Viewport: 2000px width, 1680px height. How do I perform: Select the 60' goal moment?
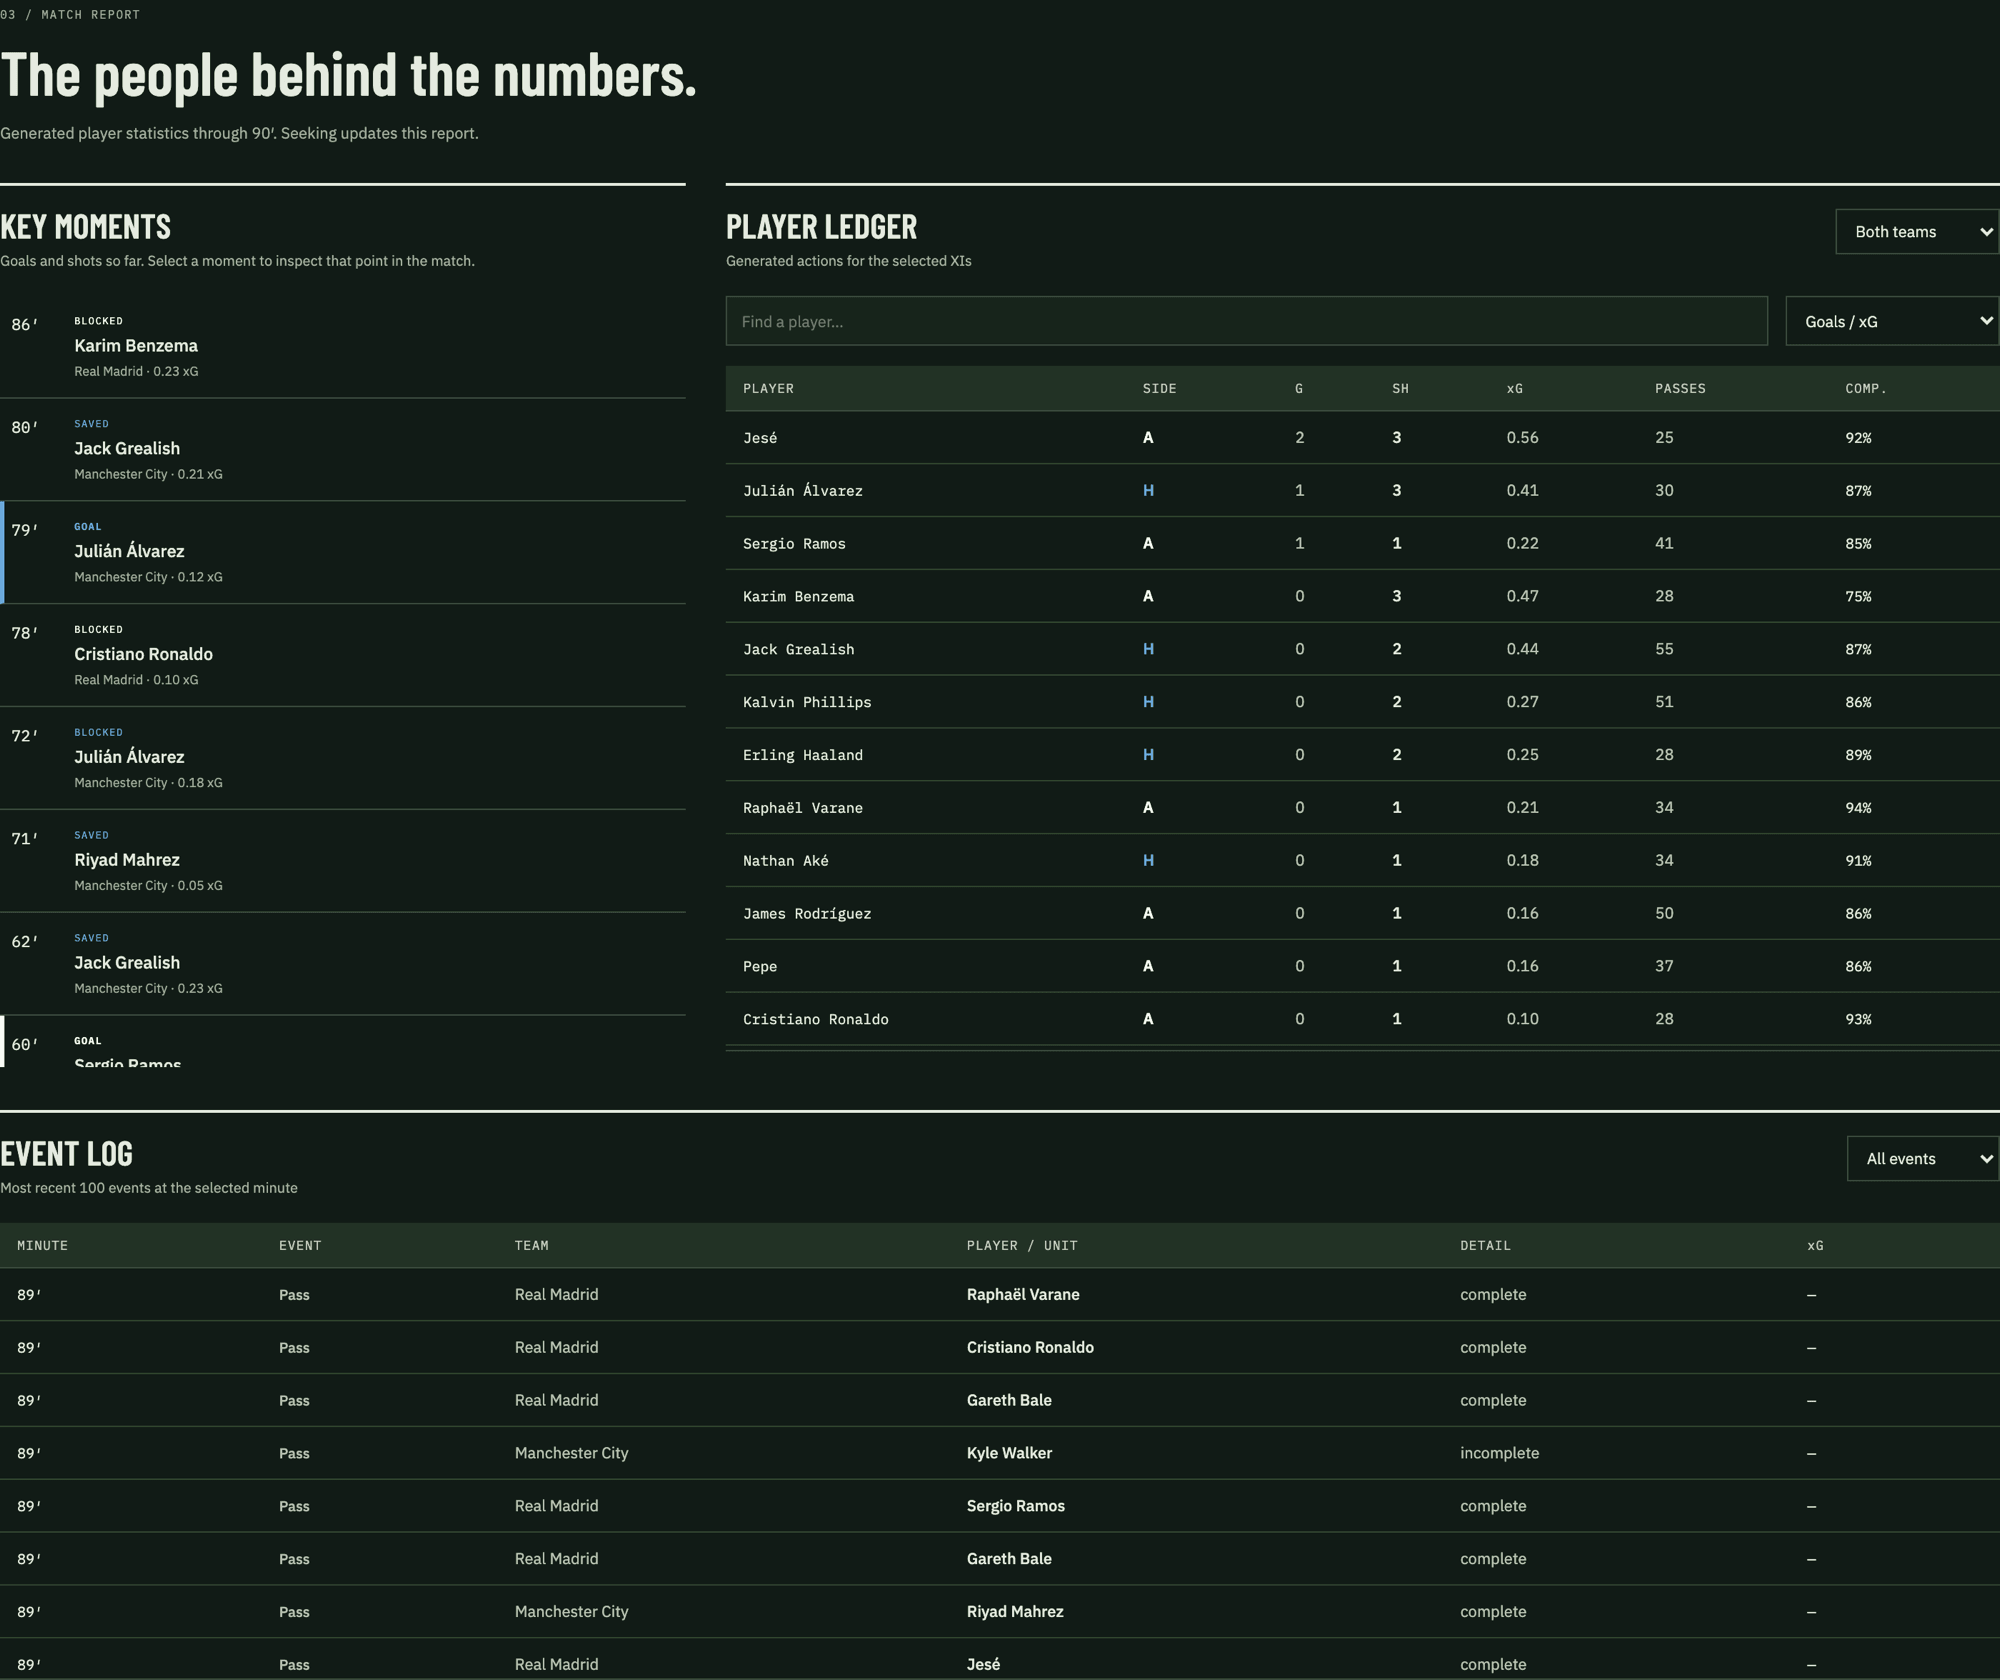(343, 1042)
